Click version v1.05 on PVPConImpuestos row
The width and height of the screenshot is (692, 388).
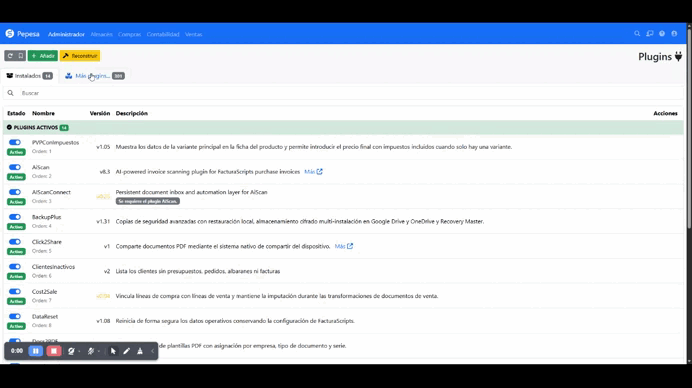pyautogui.click(x=103, y=147)
